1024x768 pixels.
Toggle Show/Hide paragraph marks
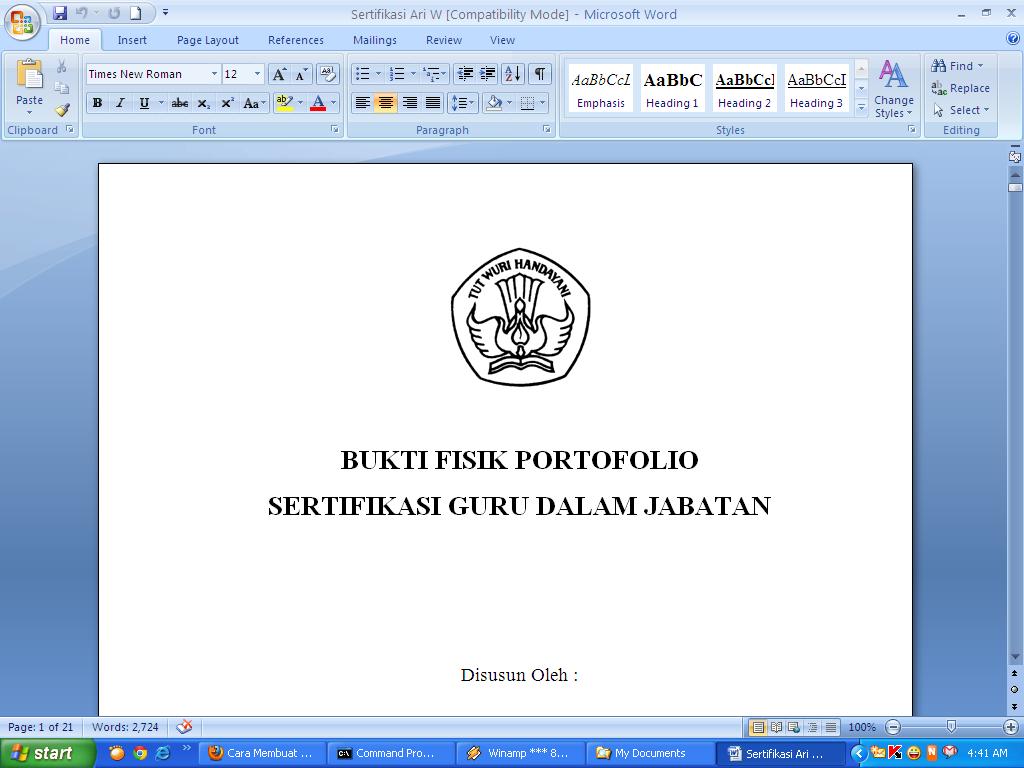539,74
